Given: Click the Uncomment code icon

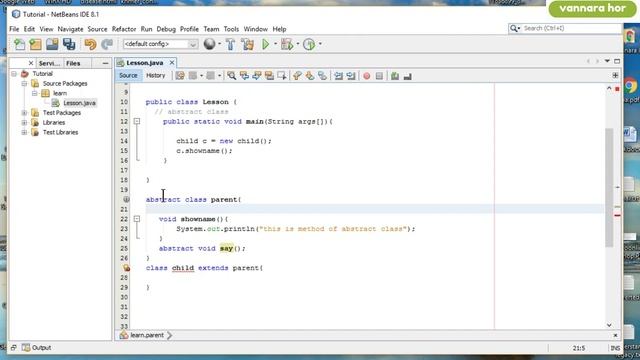Looking at the screenshot, I should click(407, 76).
